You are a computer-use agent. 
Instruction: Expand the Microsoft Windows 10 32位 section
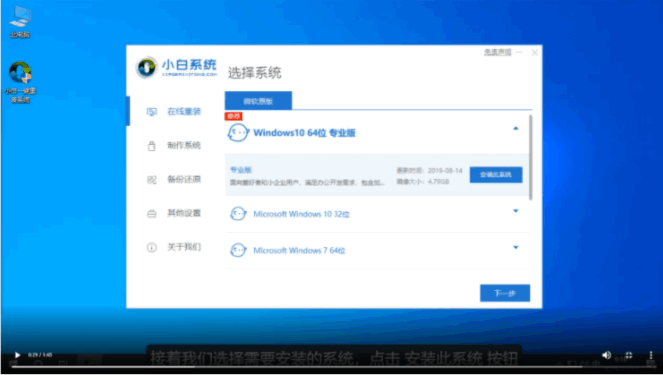click(x=515, y=211)
